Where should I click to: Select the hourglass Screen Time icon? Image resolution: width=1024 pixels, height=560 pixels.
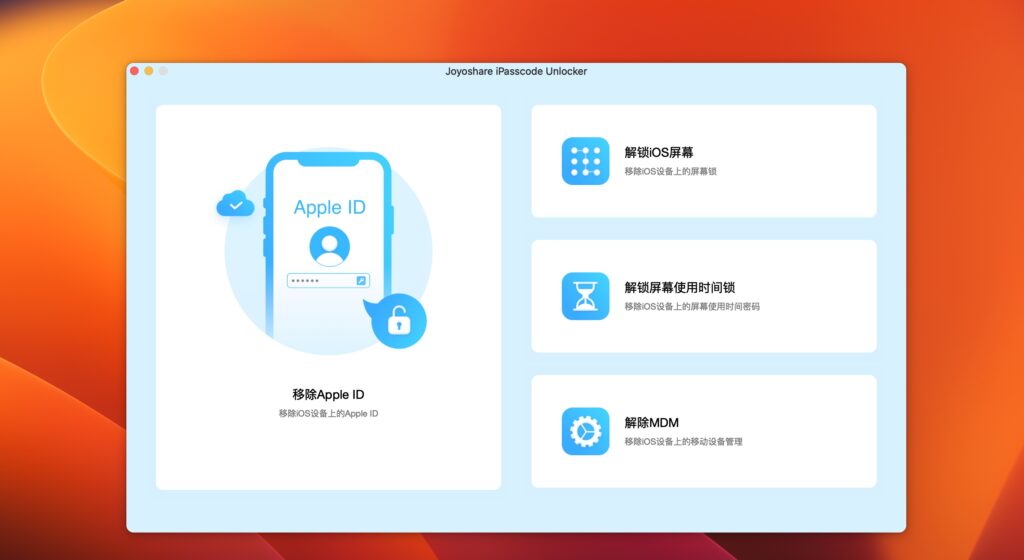click(x=585, y=296)
